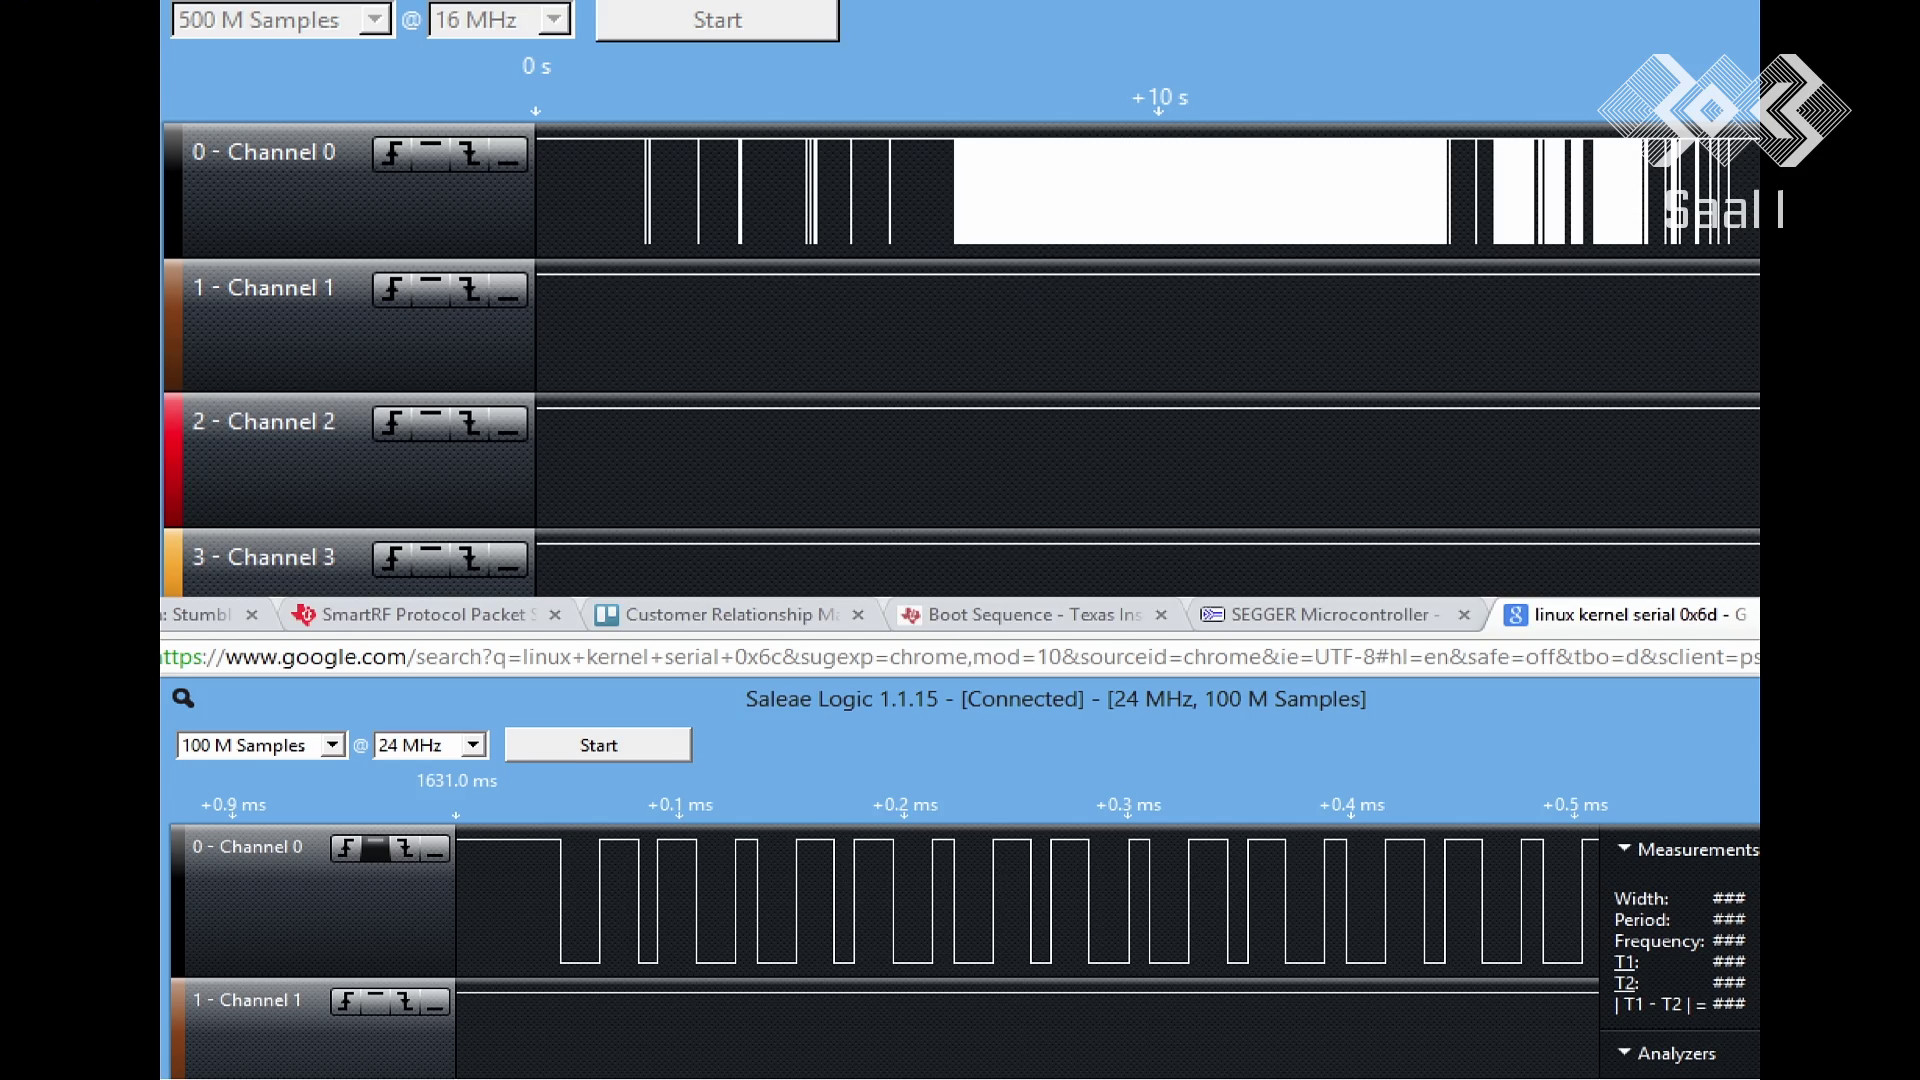Set high level trigger on Channel 1 in top window
The height and width of the screenshot is (1080, 1920).
(431, 290)
